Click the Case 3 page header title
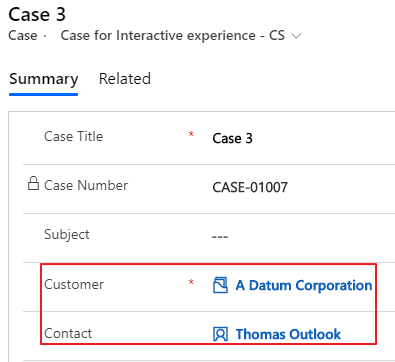 tap(37, 14)
